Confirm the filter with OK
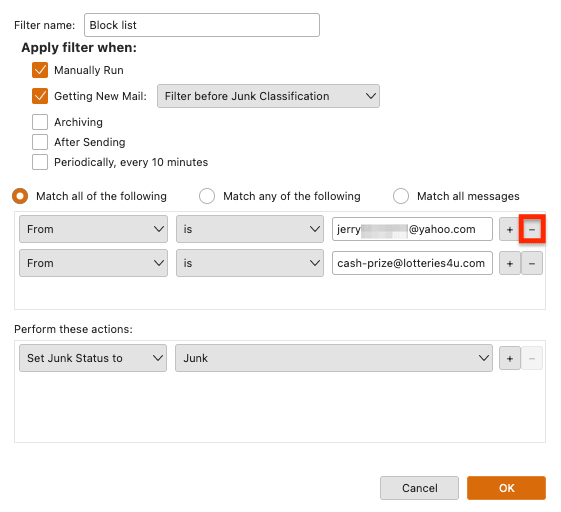Image resolution: width=561 pixels, height=512 pixels. tap(506, 488)
